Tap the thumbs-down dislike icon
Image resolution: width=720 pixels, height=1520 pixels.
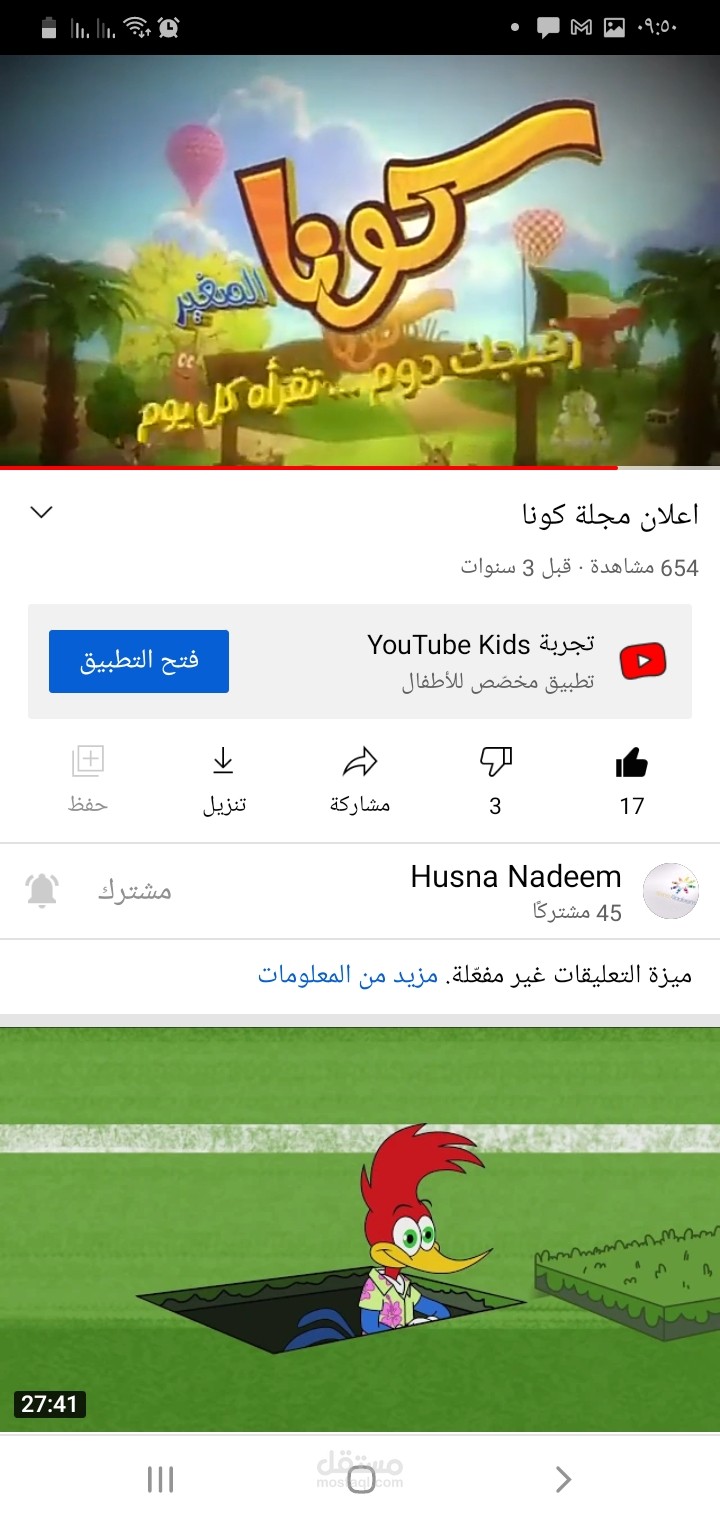pos(495,763)
